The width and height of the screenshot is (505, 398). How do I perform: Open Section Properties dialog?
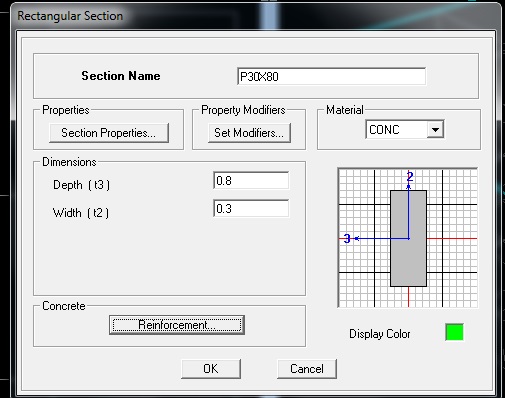coord(109,133)
